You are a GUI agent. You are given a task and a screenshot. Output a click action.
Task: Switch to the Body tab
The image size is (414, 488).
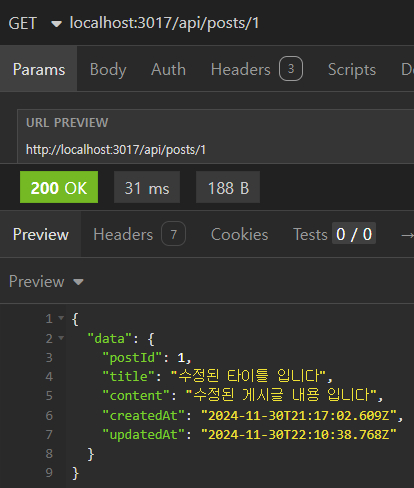pos(108,69)
